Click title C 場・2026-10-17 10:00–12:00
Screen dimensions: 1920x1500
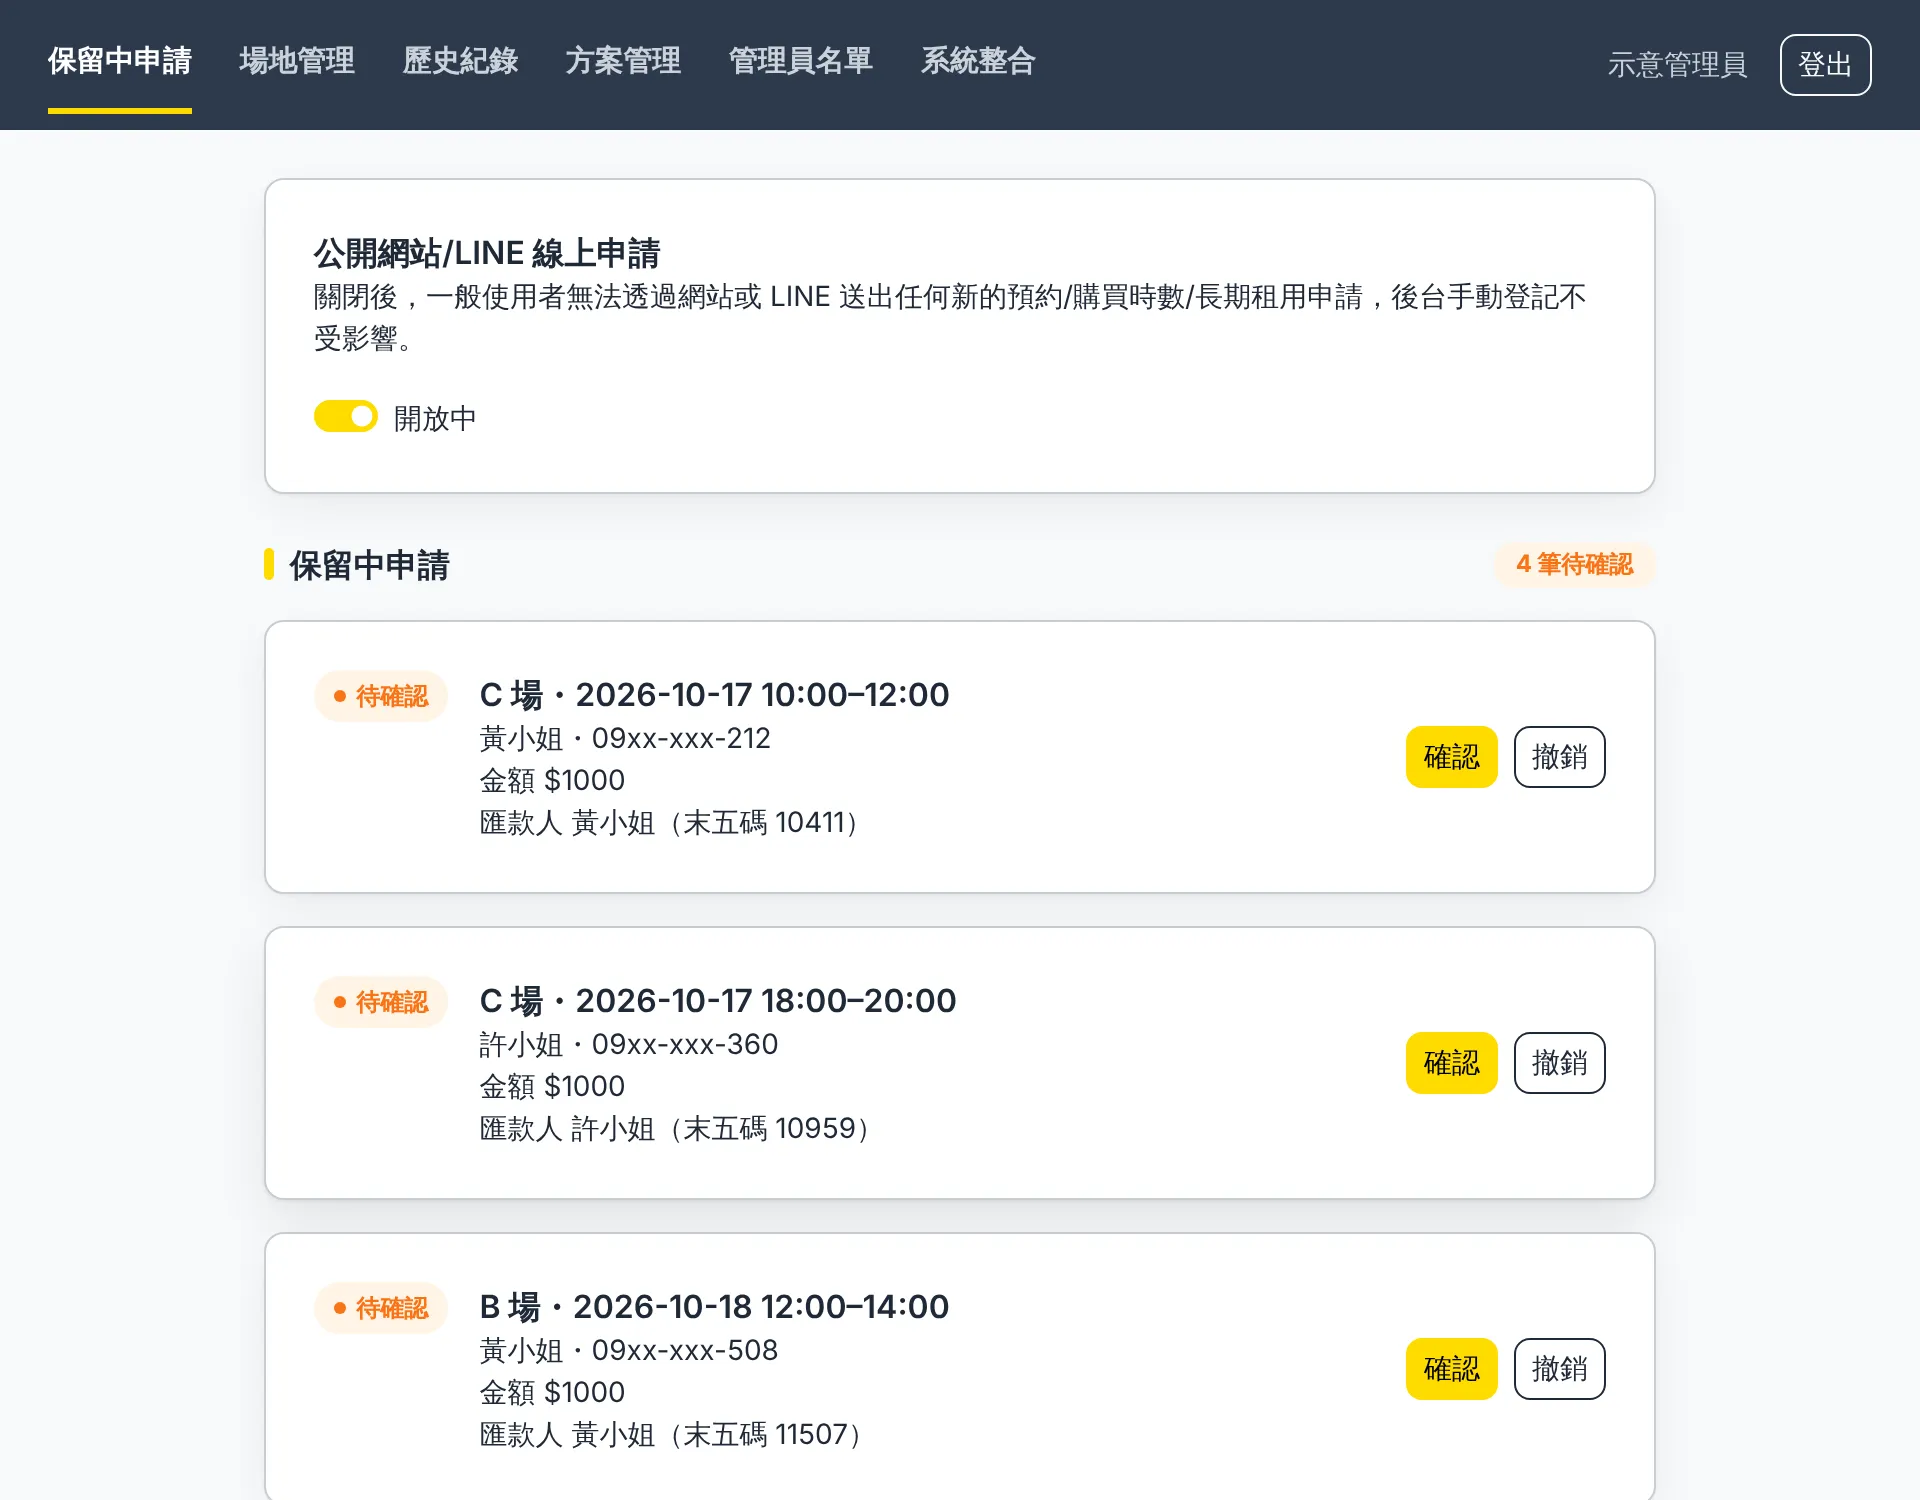click(714, 695)
